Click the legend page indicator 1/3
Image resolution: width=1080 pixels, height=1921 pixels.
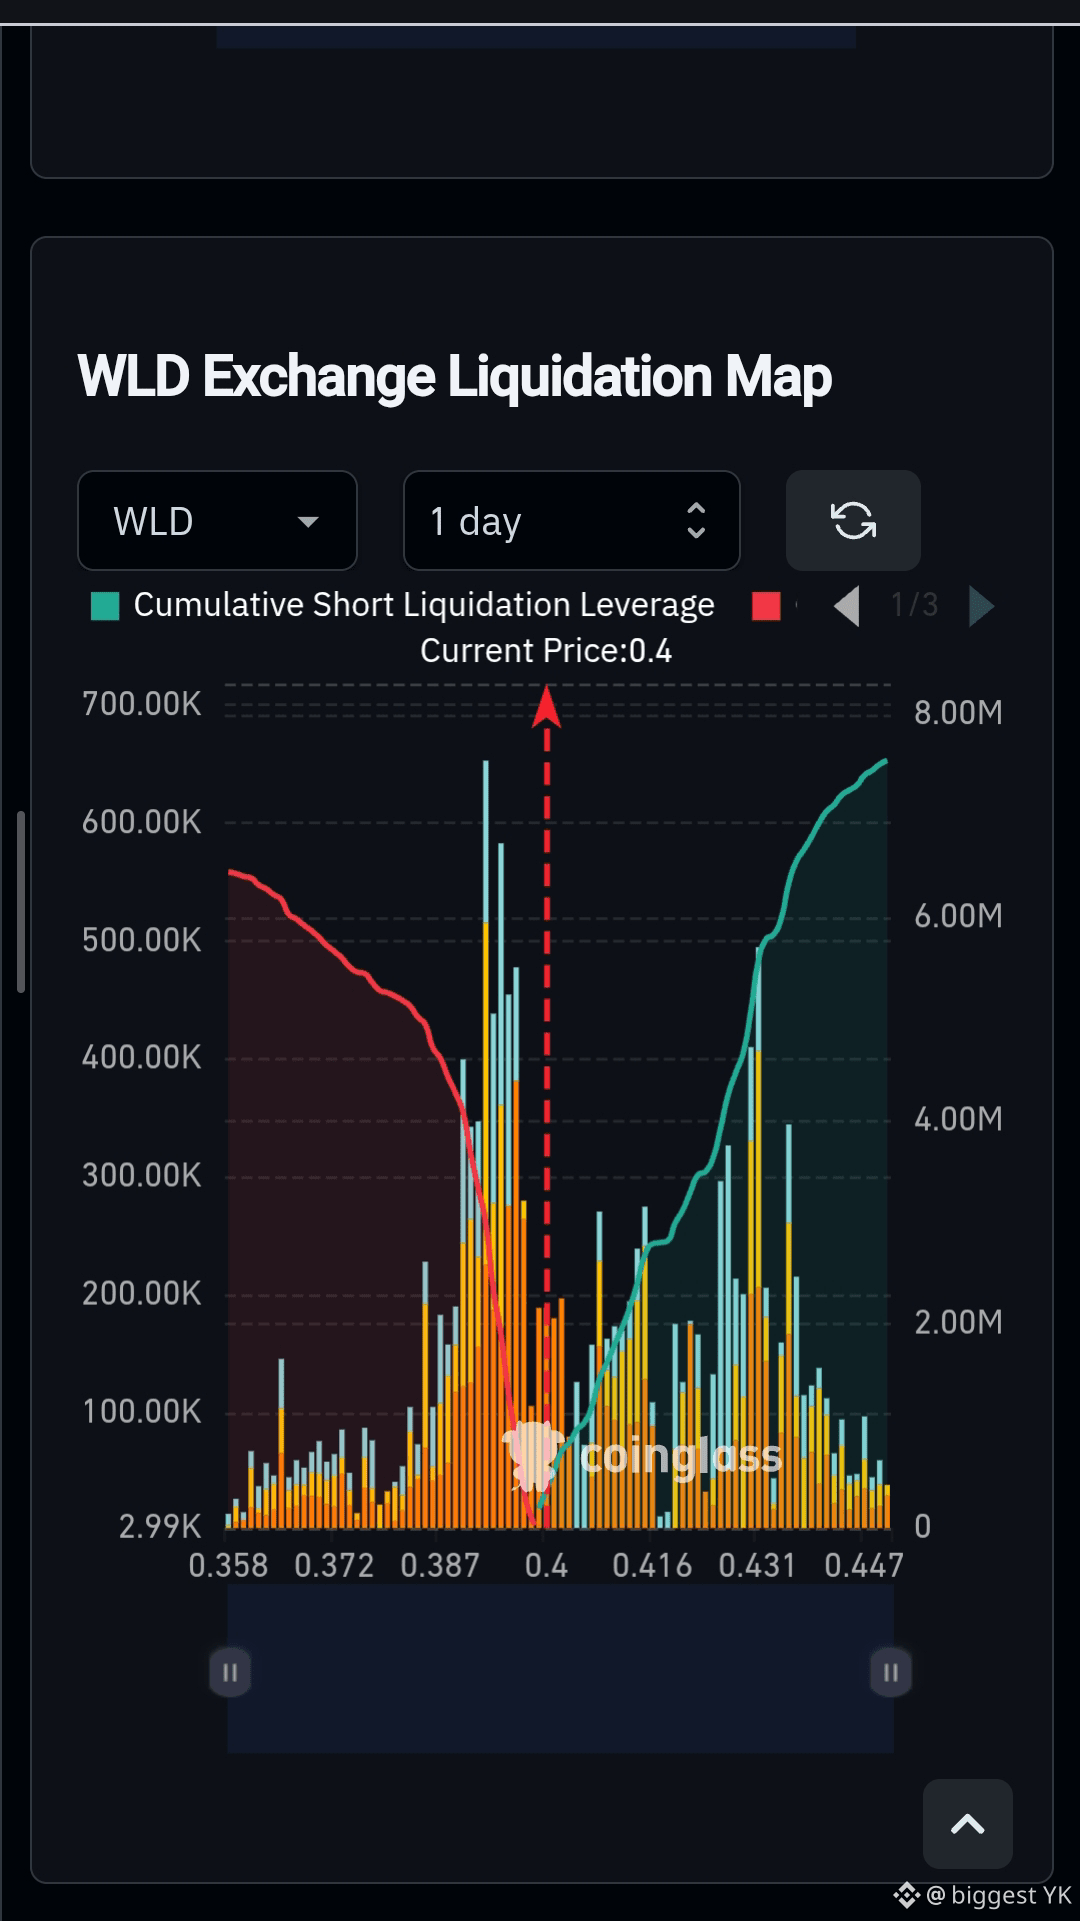[915, 604]
